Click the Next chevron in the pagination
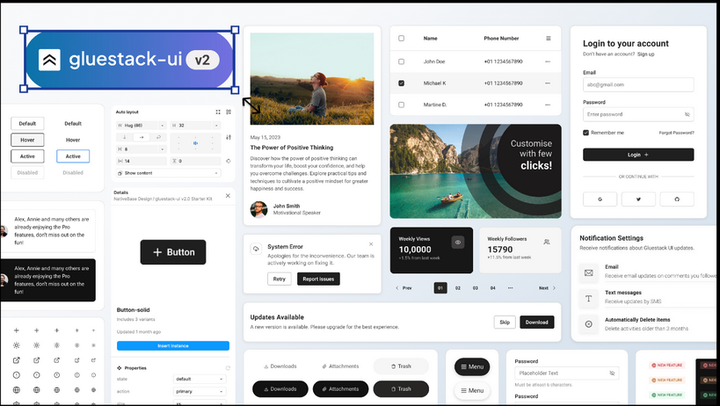Screen dimensions: 720x406 554,288
